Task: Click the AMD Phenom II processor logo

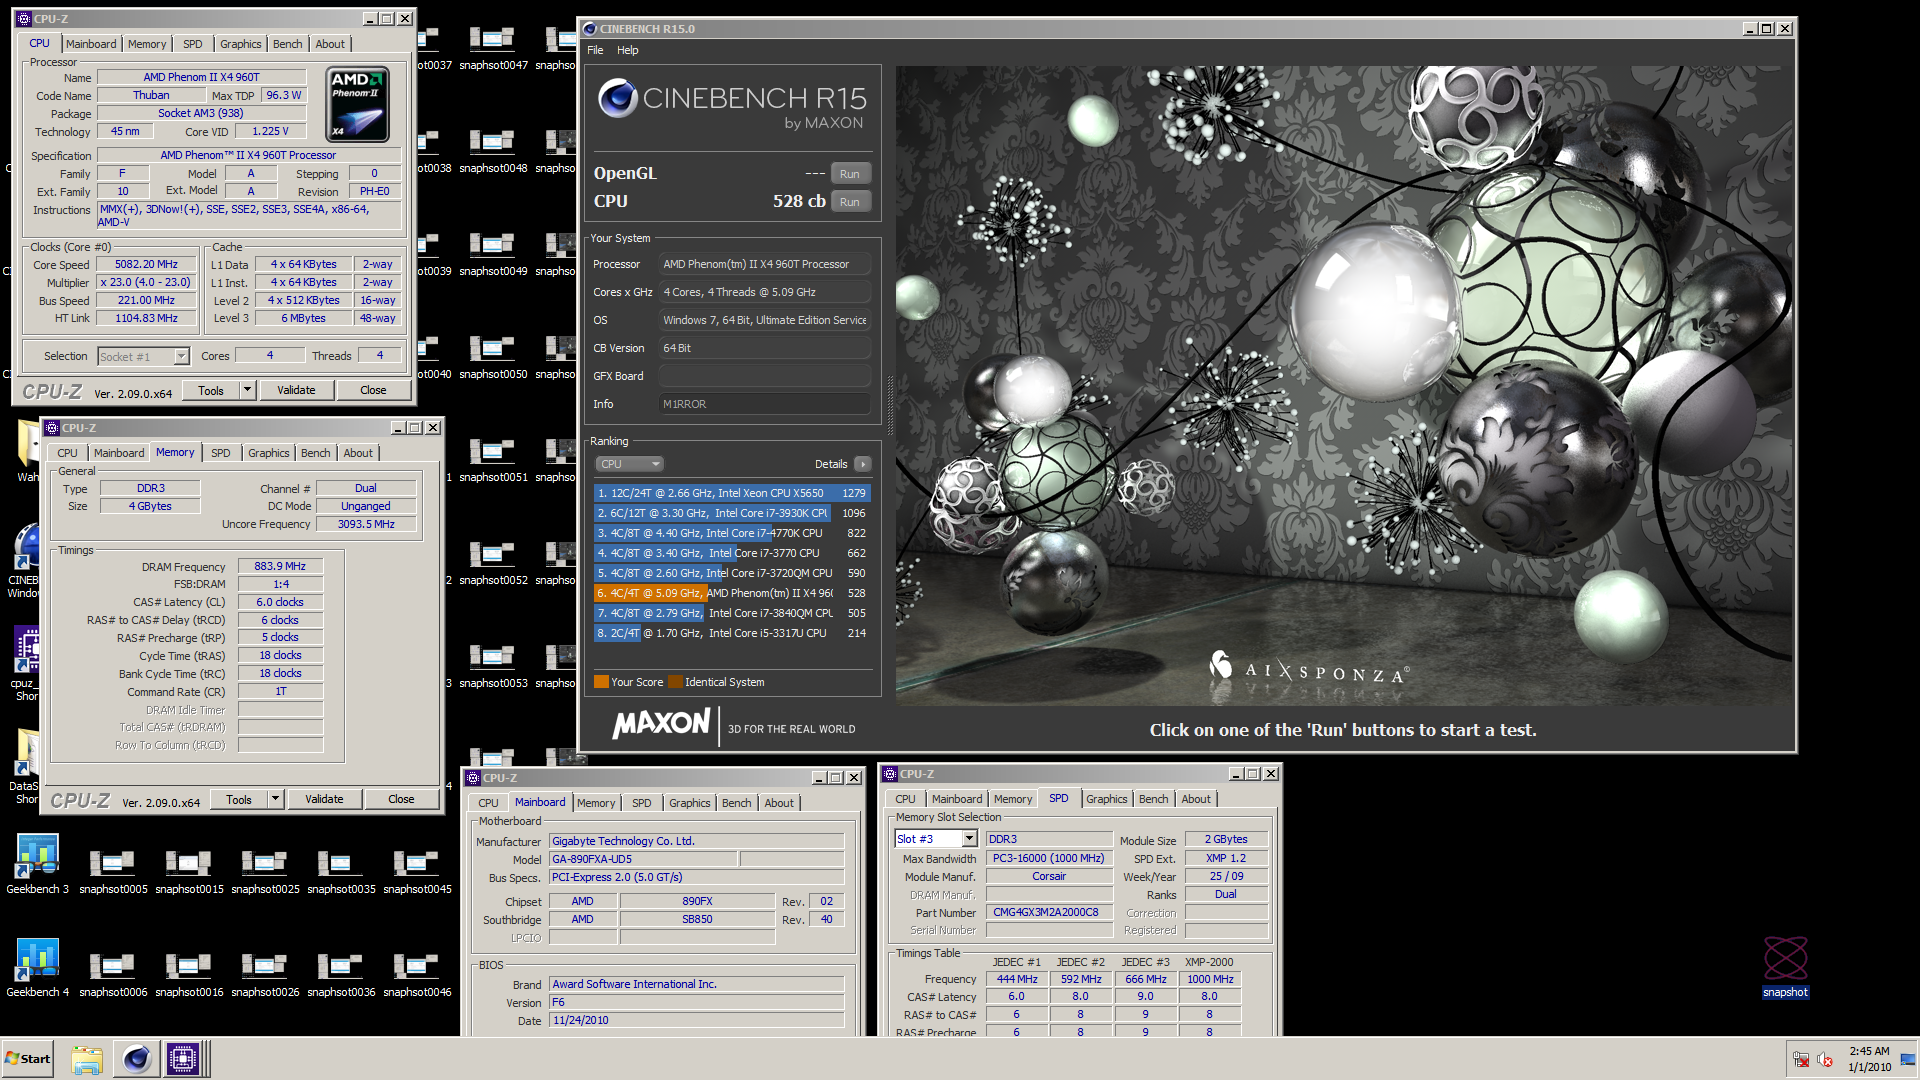Action: tap(358, 105)
